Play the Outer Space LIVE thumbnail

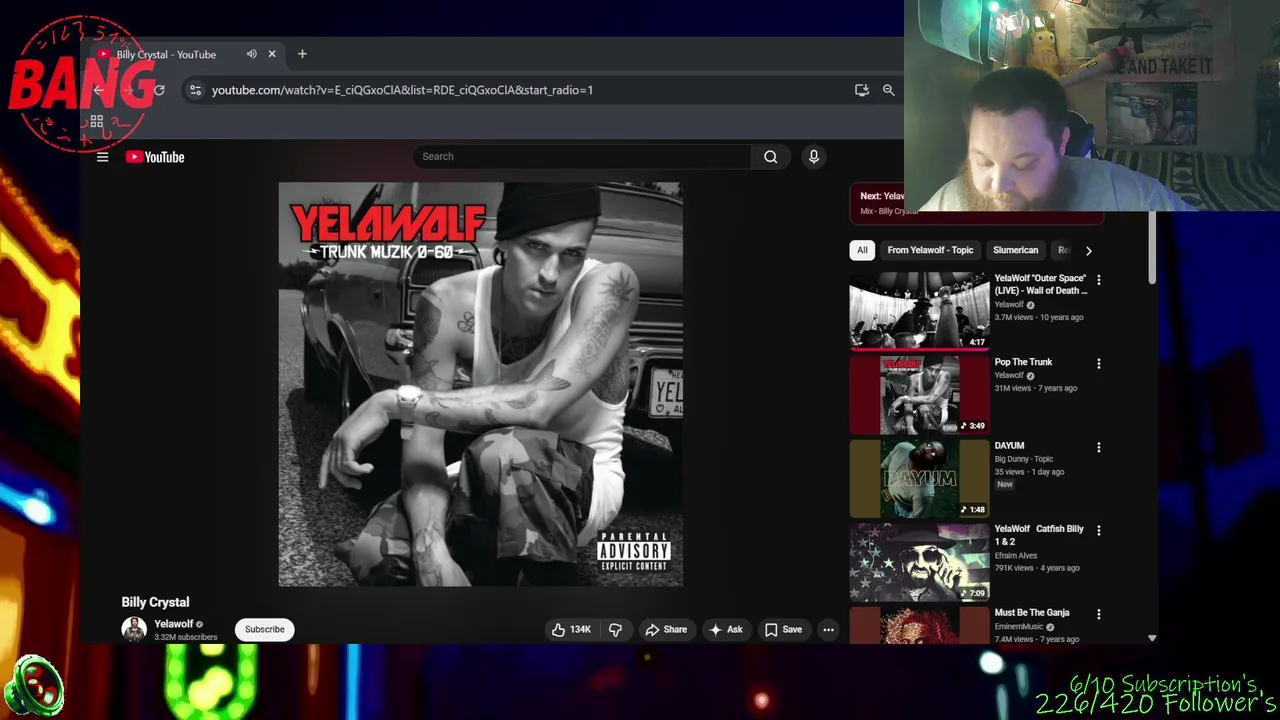pyautogui.click(x=919, y=310)
